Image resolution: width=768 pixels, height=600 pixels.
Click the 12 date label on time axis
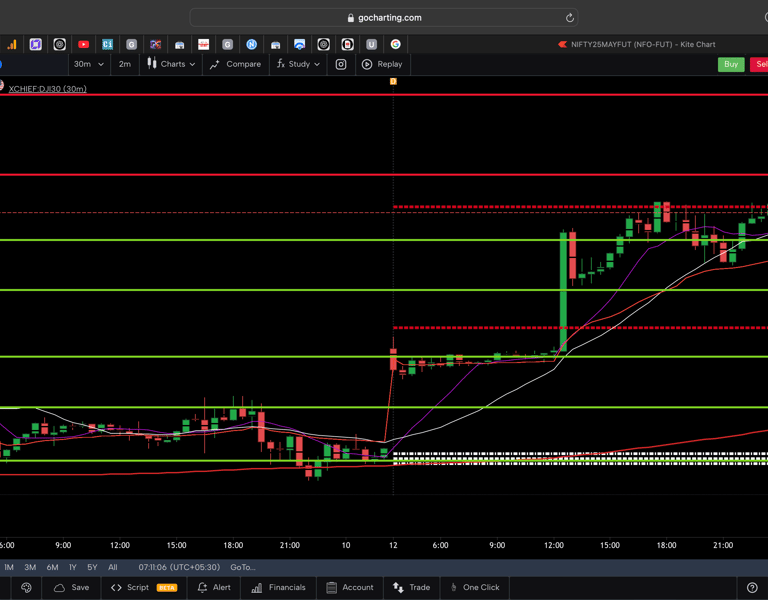393,545
